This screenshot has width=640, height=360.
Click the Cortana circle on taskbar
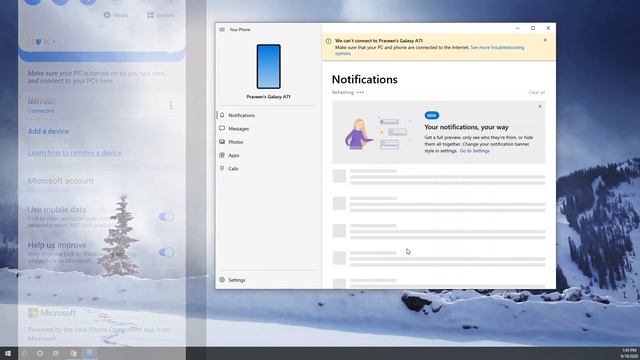click(x=40, y=353)
